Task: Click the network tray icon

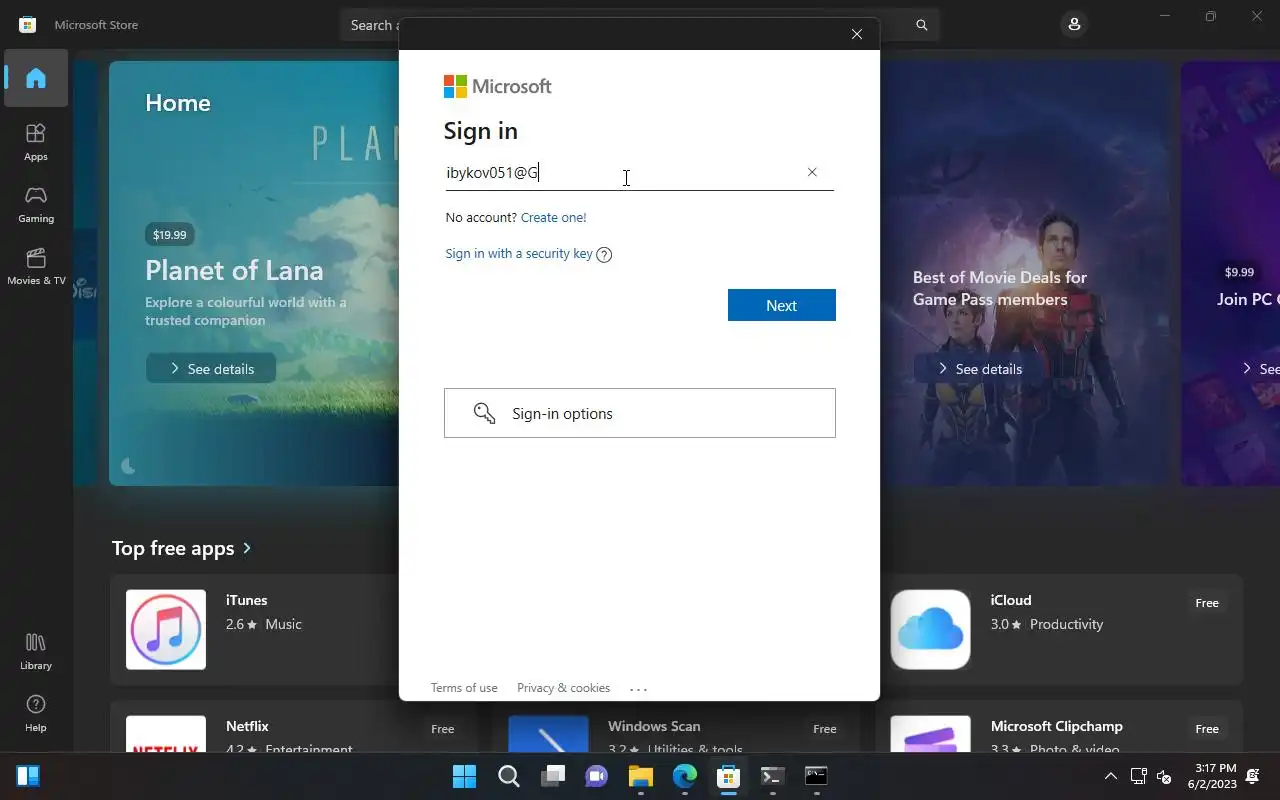Action: coord(1138,776)
